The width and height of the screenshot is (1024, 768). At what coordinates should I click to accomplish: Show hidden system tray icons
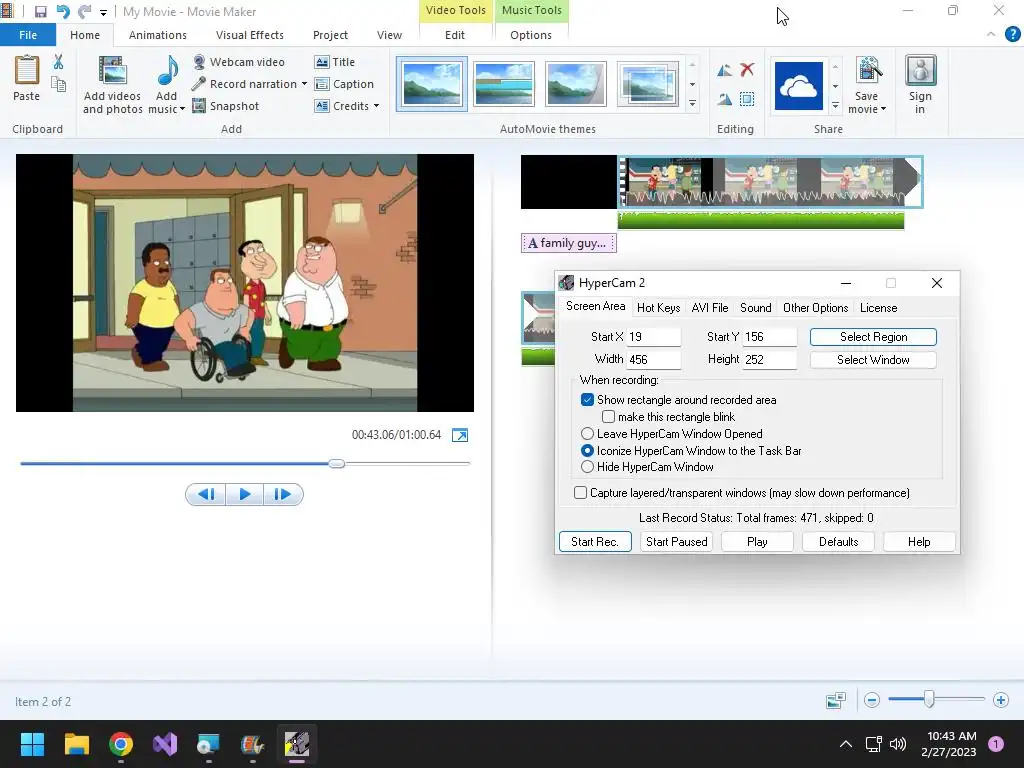click(846, 744)
